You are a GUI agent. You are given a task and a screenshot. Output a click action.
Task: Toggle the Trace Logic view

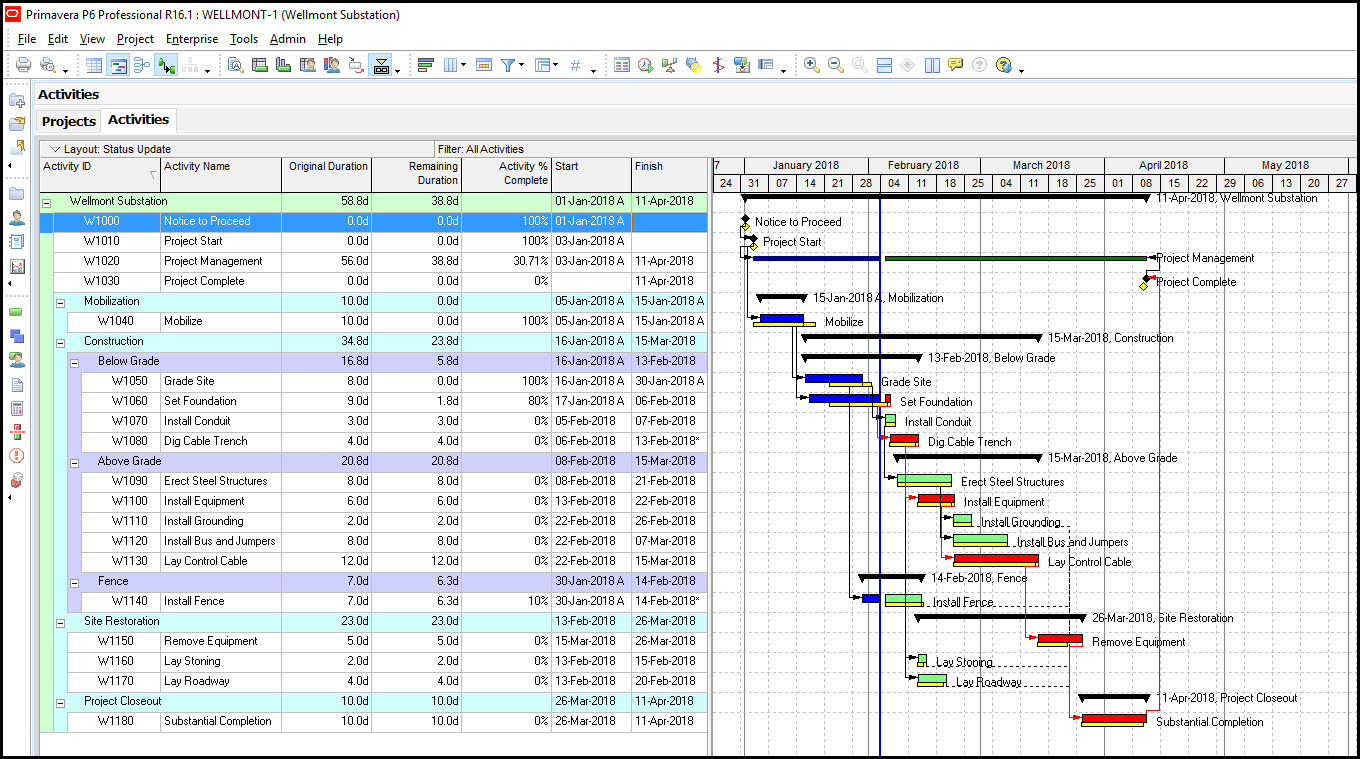click(x=166, y=65)
